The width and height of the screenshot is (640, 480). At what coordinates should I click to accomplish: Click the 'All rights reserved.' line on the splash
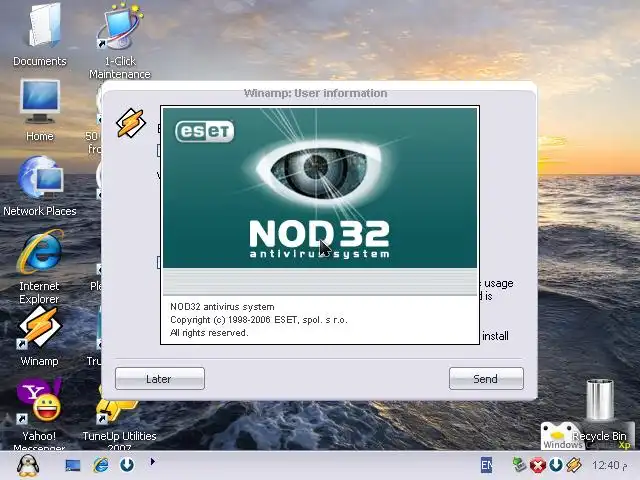209,333
